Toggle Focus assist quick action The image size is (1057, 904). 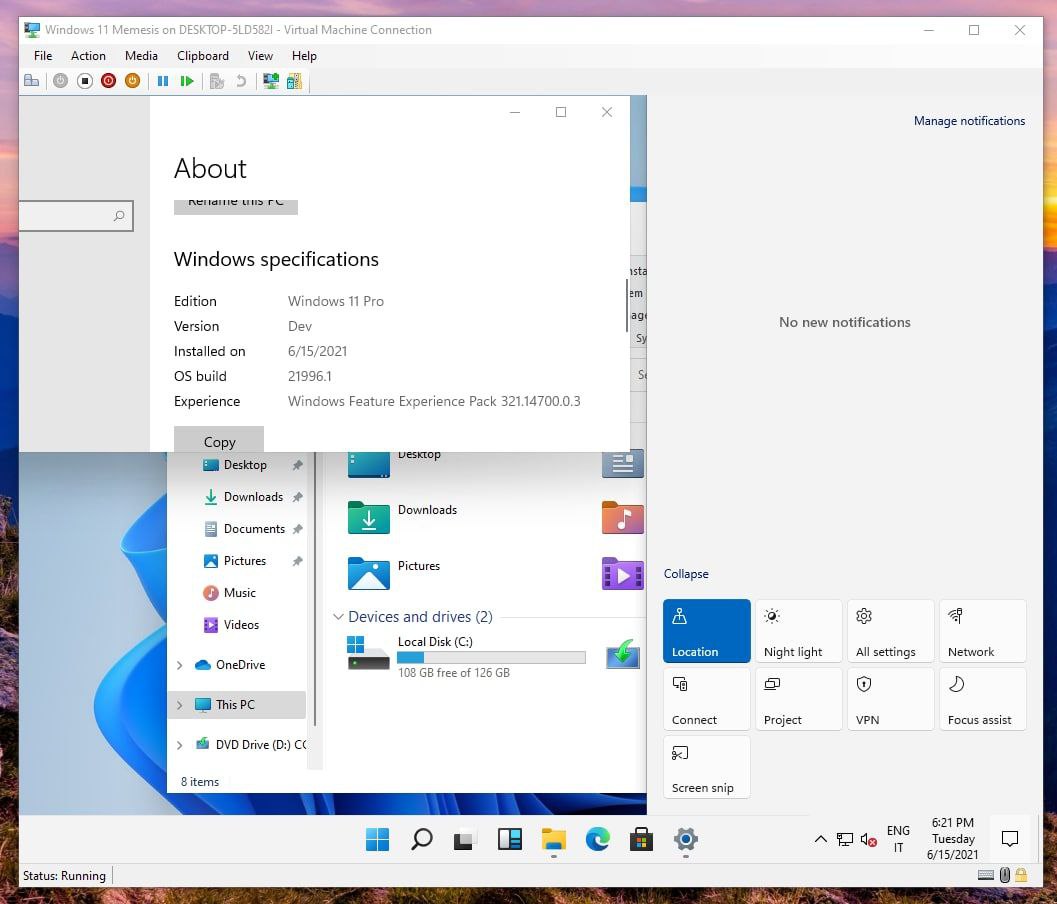tap(983, 699)
